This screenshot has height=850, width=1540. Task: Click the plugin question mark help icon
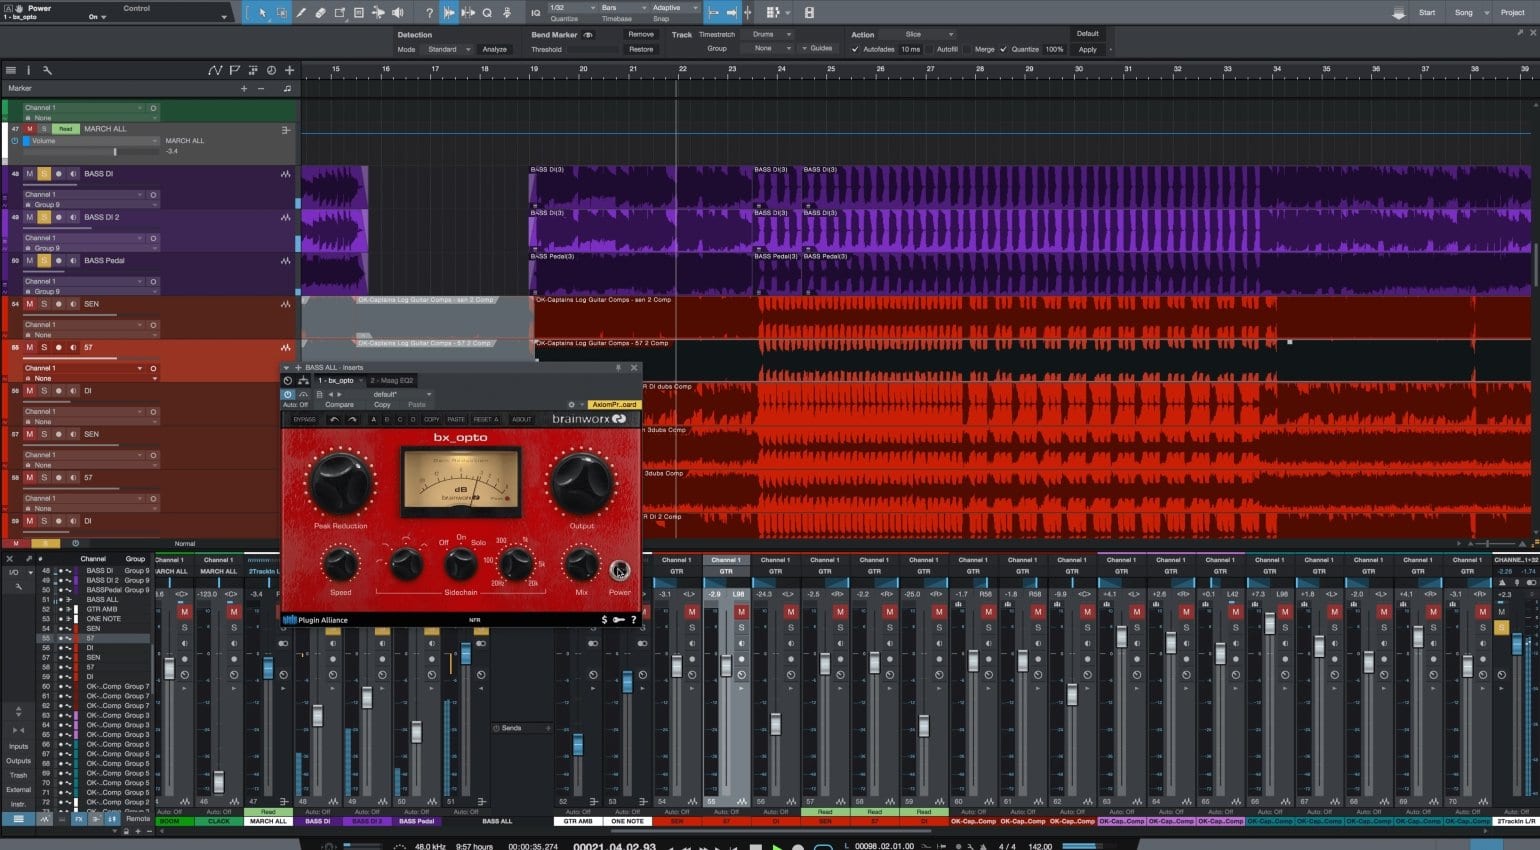tap(633, 620)
